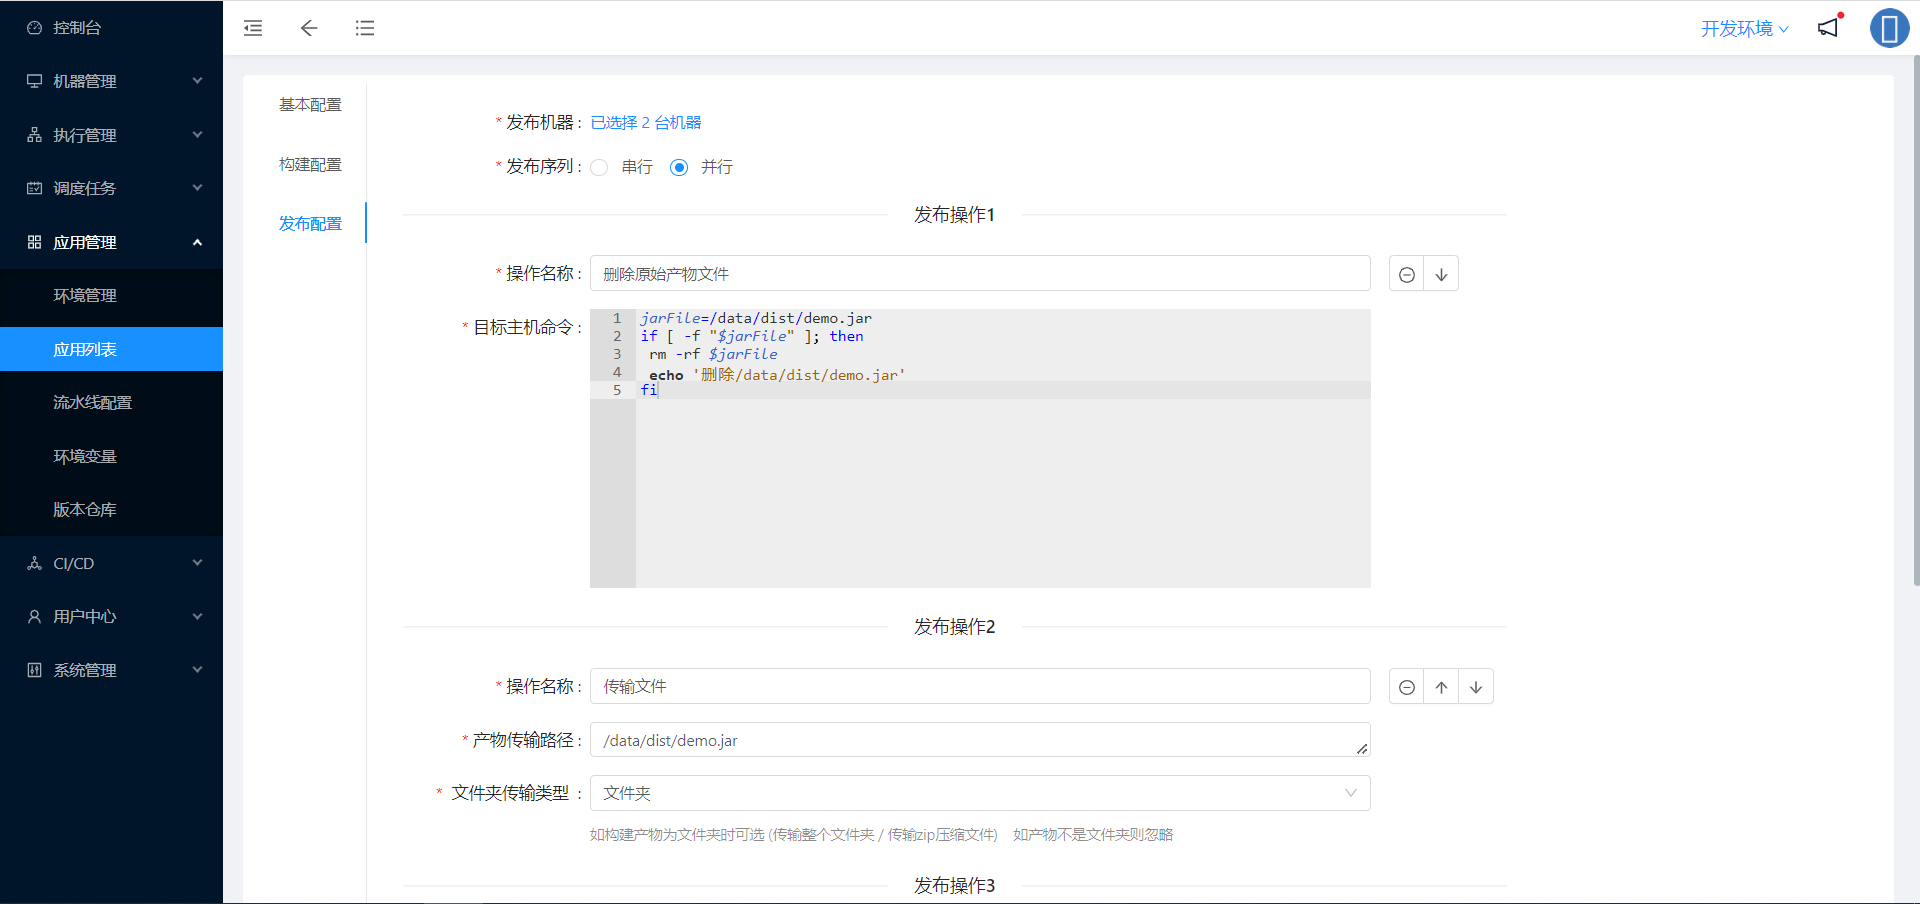Click inside the 产物传输路径 input field

980,740
